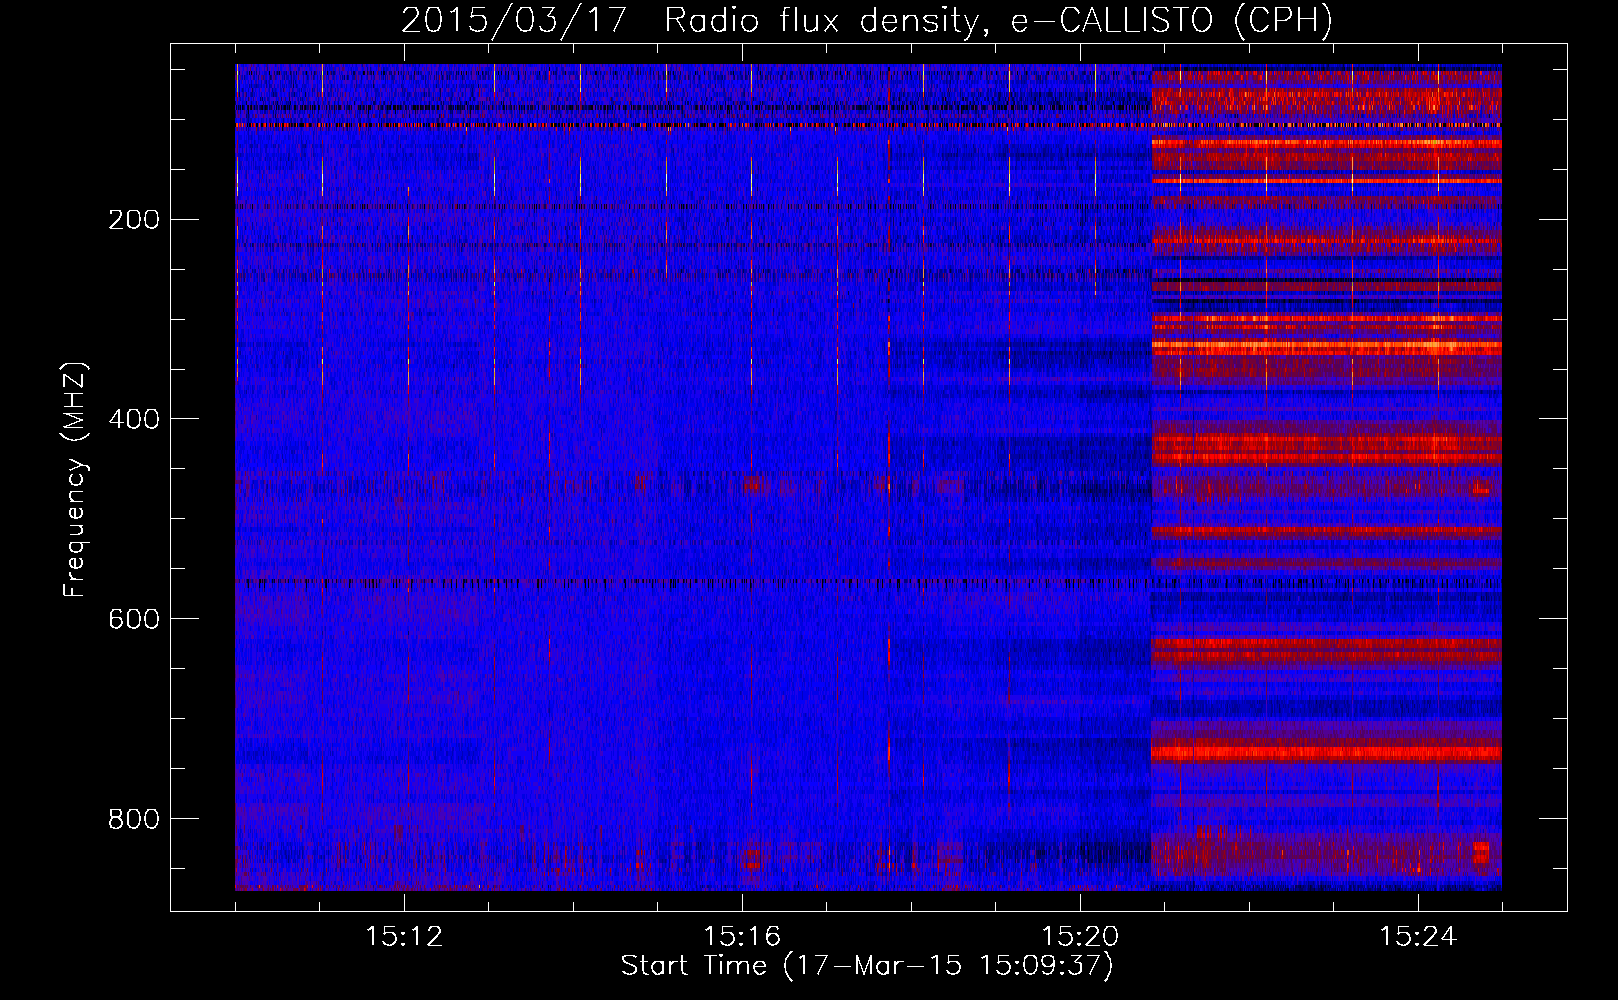Click the 600 frequency tick label
This screenshot has width=1618, height=1000.
(133, 619)
